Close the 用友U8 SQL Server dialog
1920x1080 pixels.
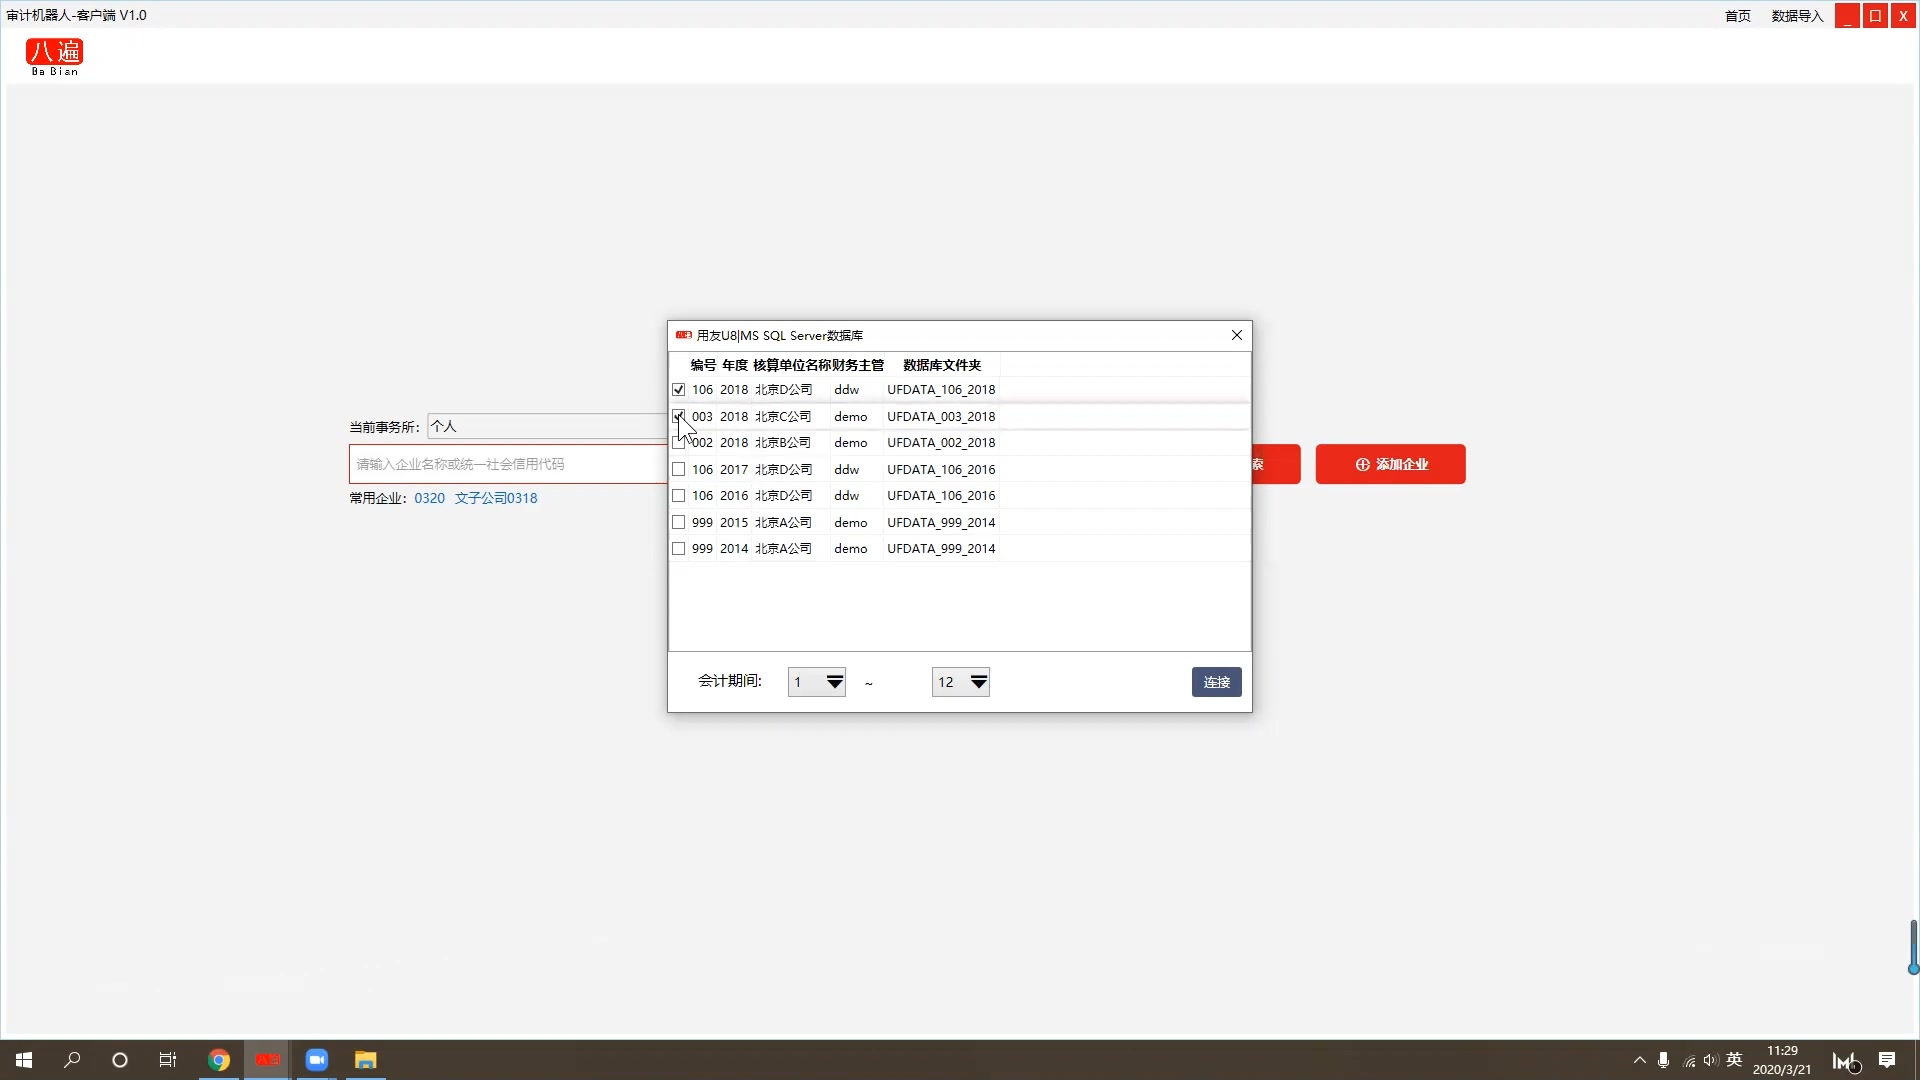point(1237,335)
